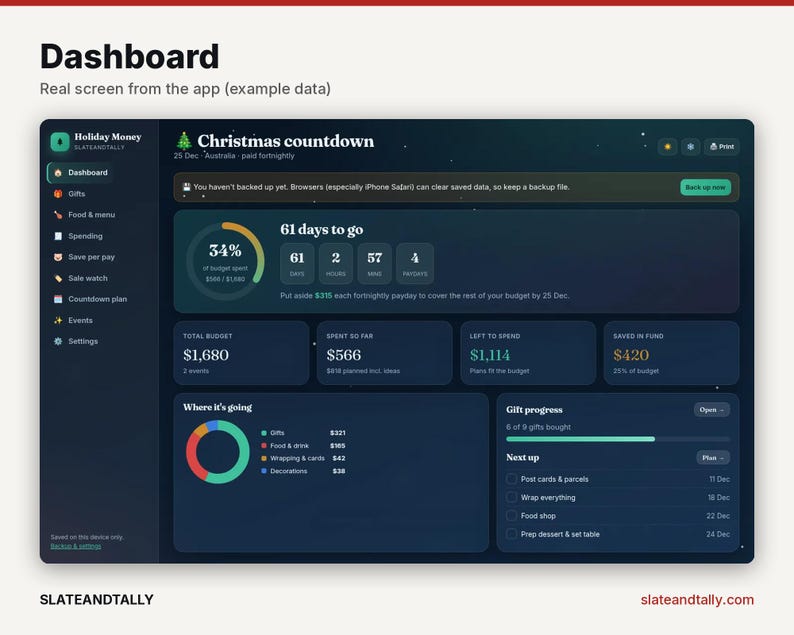
Task: Click the '11 Dec' due date
Action: point(720,479)
